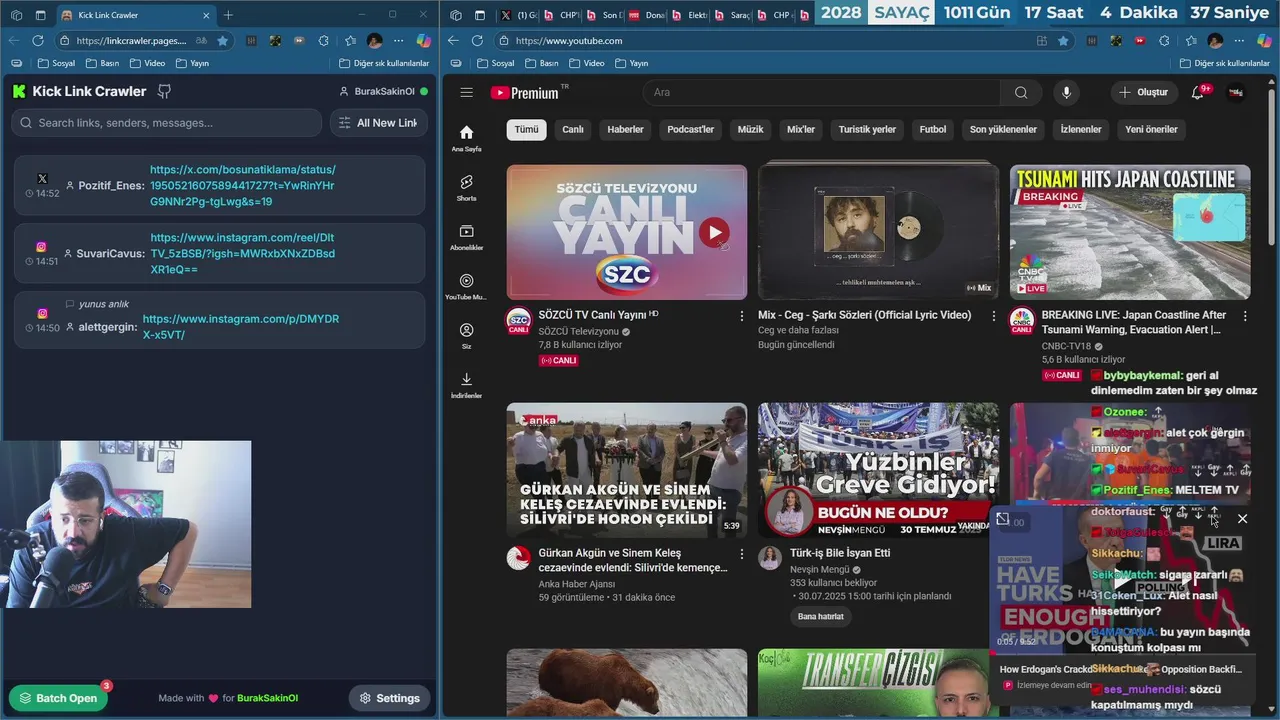
Task: Click the X platform icon at 14:52
Action: pos(42,178)
